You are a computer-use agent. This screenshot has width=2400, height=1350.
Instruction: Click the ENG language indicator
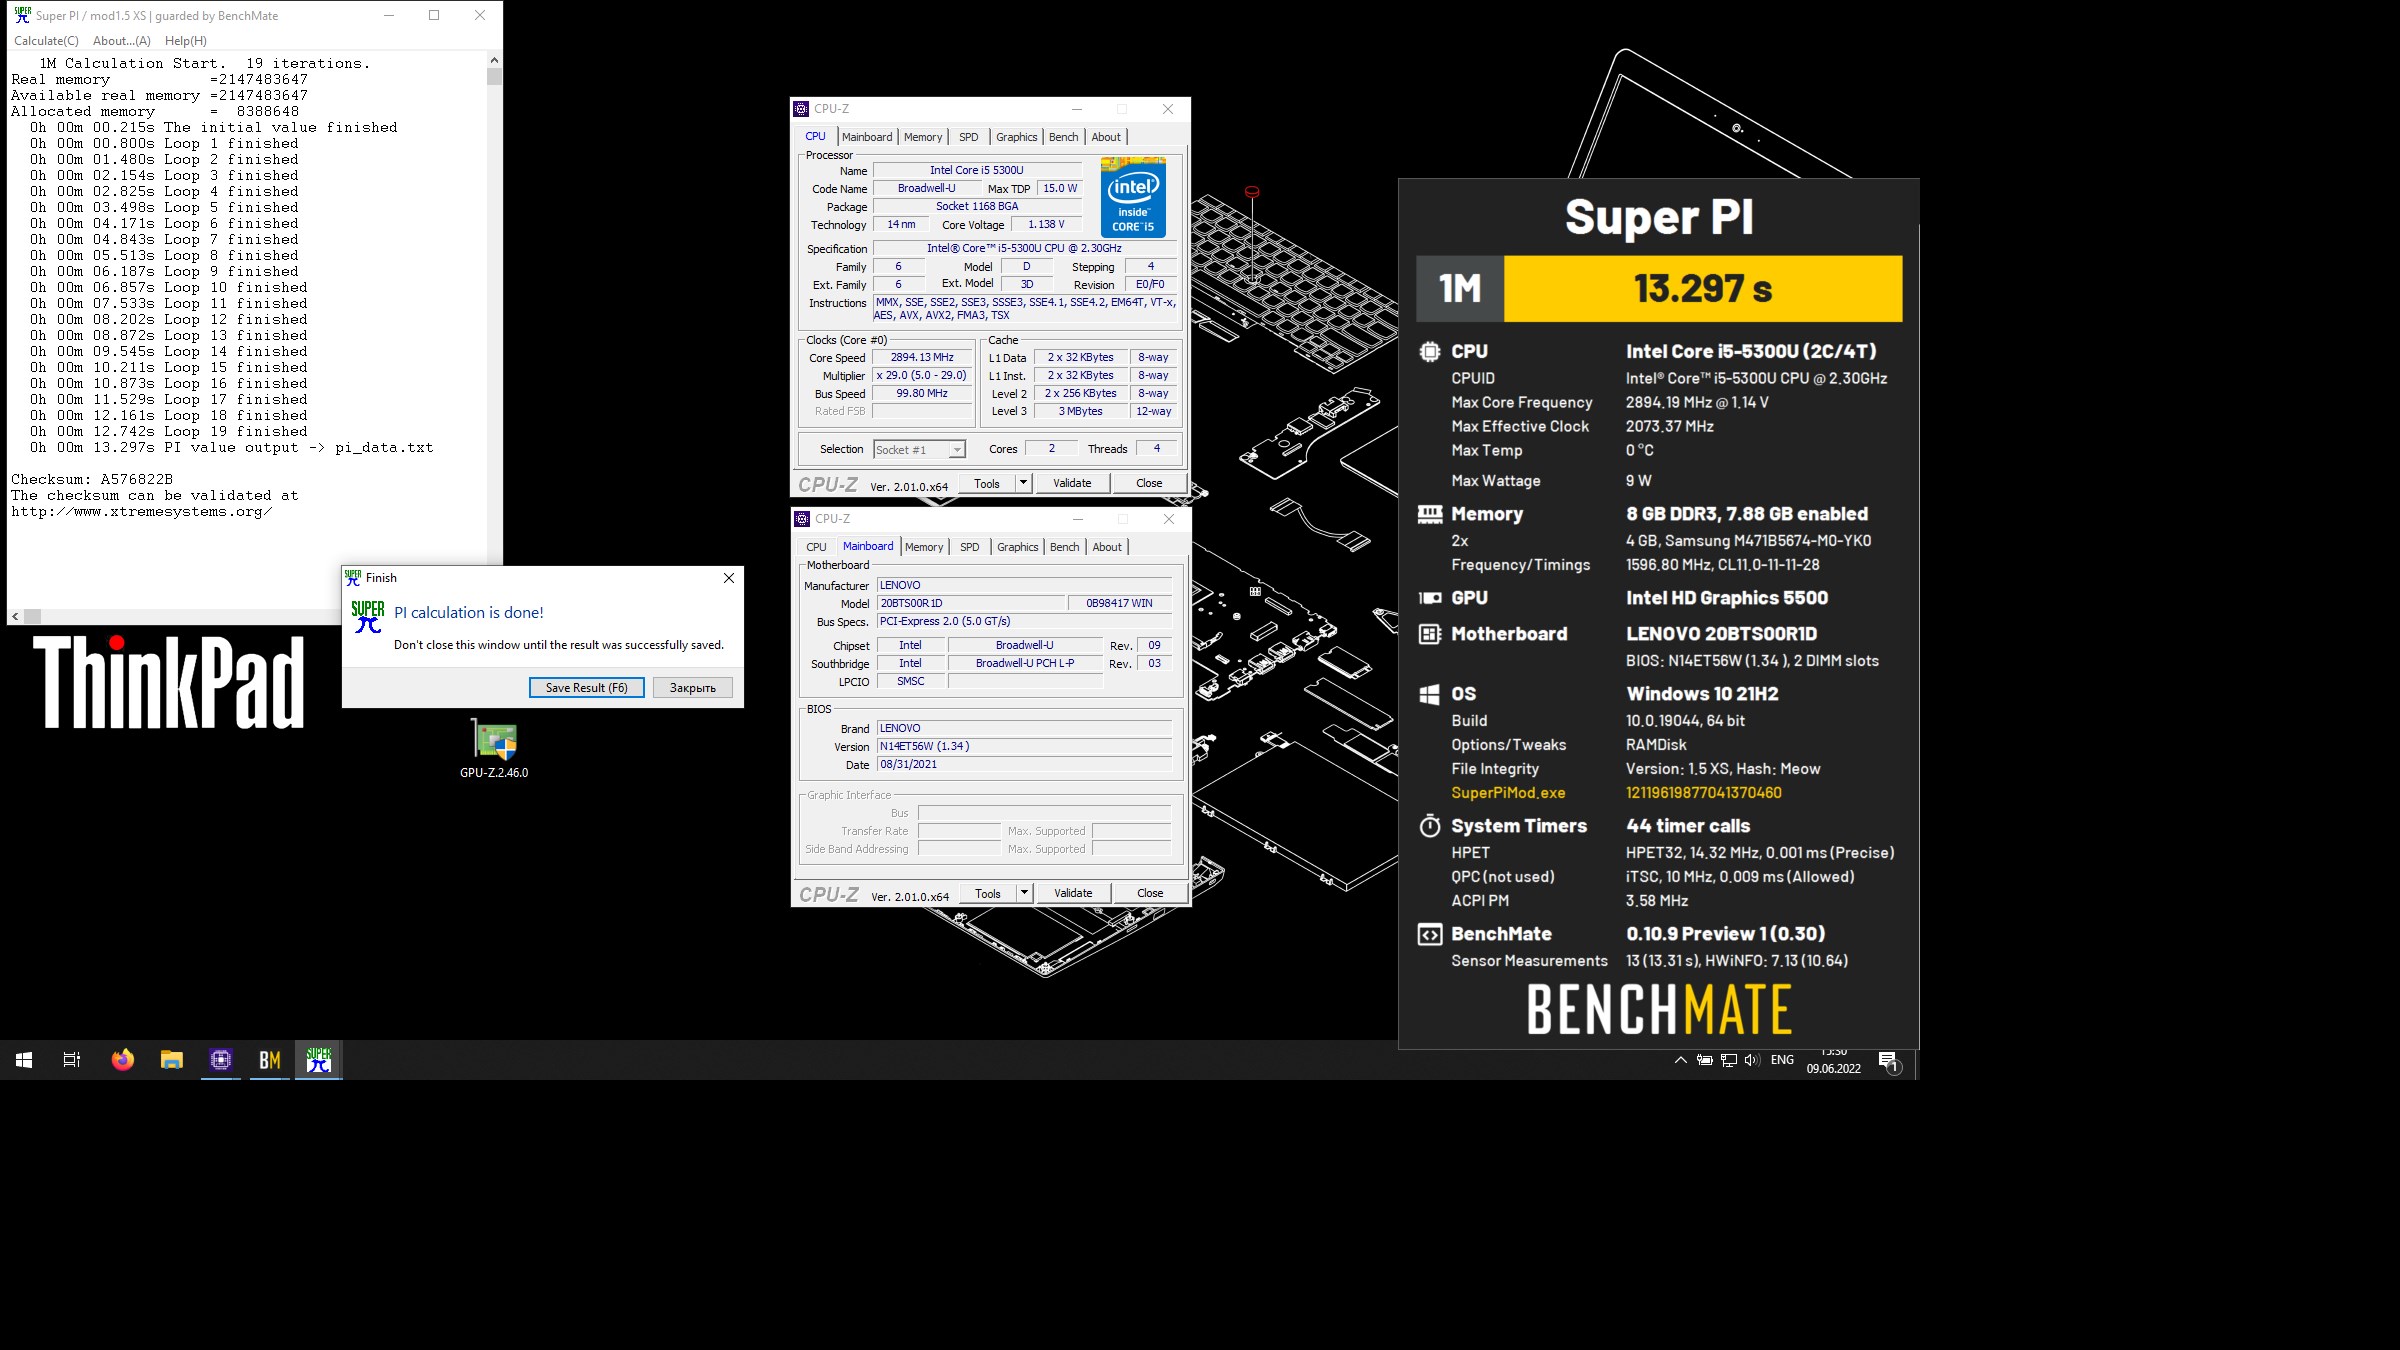click(x=1782, y=1060)
